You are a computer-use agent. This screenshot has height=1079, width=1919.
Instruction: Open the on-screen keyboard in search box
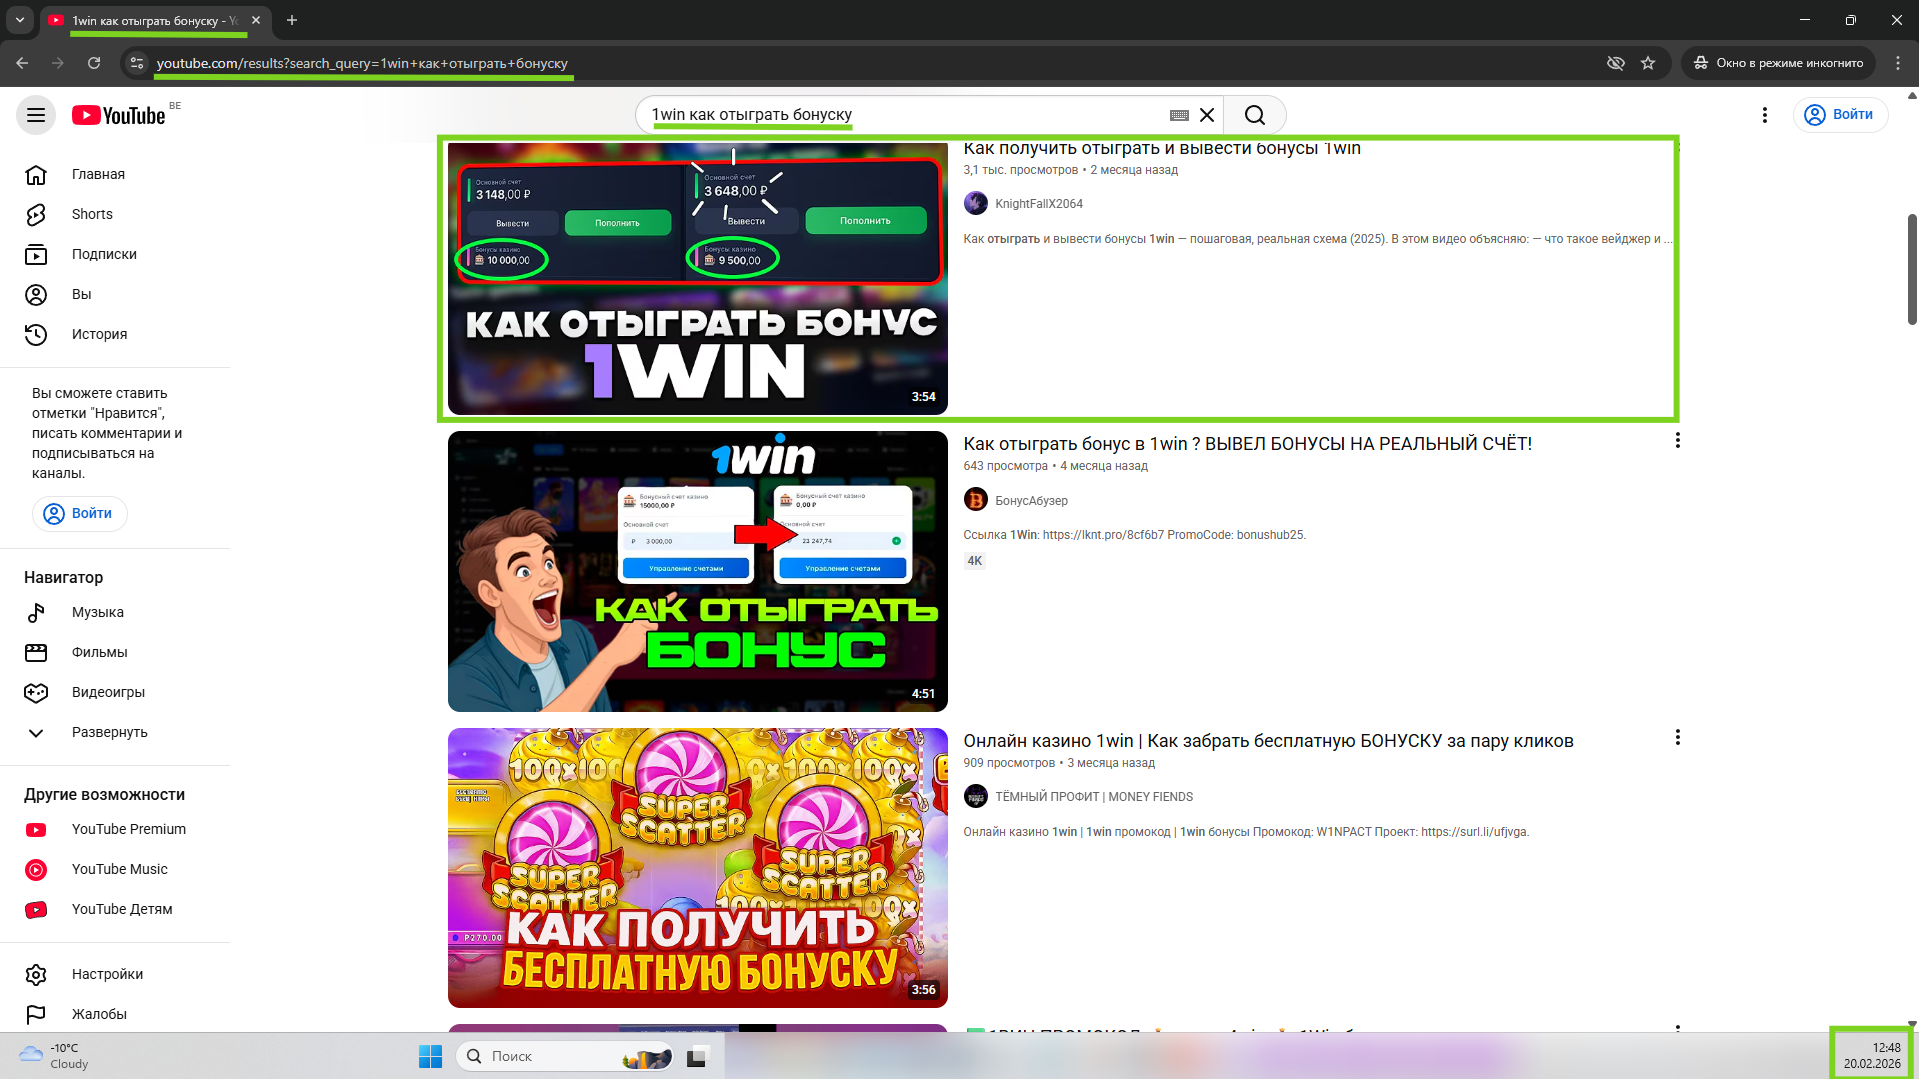pos(1179,115)
